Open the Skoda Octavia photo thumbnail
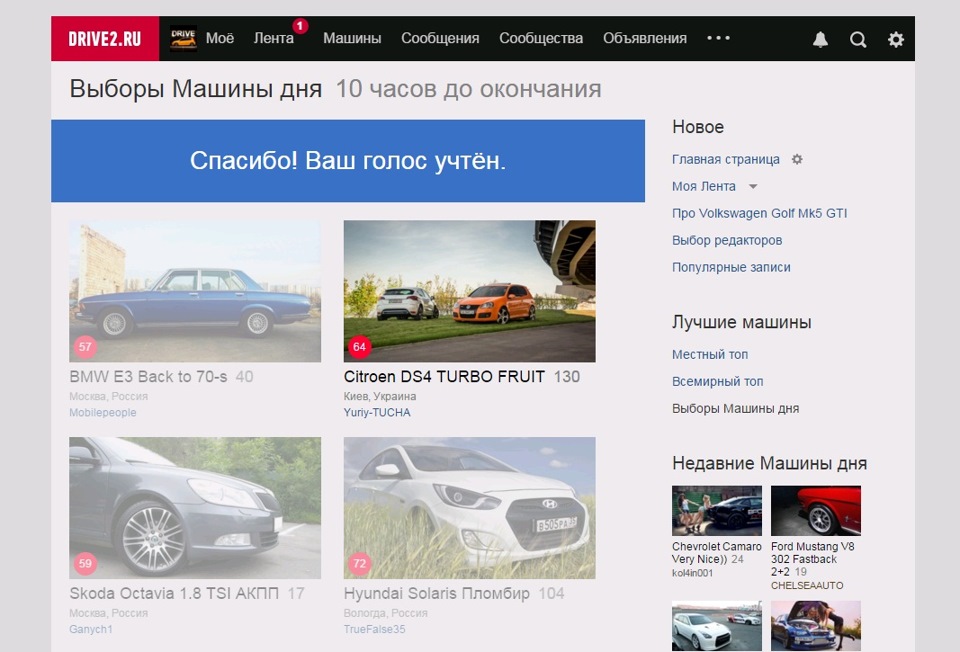The width and height of the screenshot is (960, 652). (195, 508)
